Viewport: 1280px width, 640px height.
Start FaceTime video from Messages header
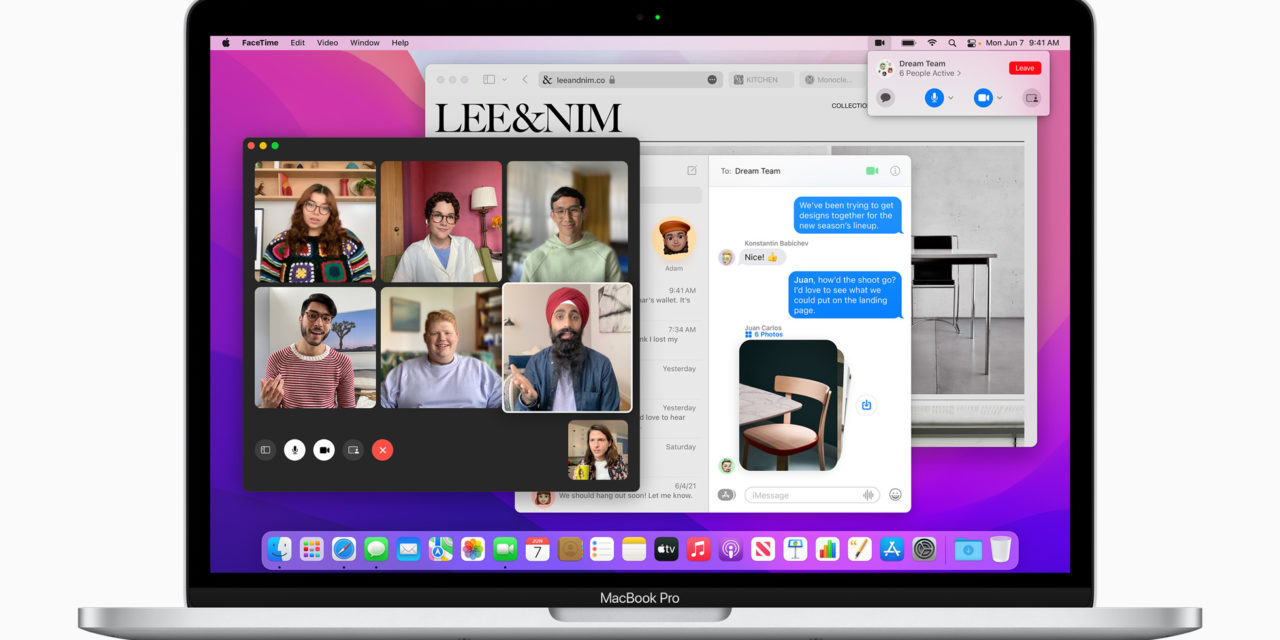click(x=872, y=171)
